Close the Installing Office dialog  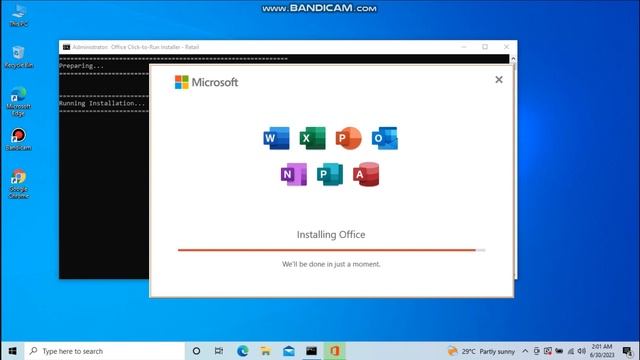pos(499,80)
